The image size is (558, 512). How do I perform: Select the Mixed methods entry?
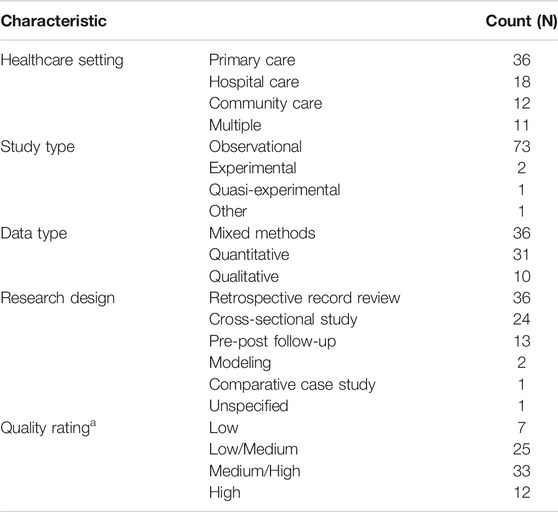pyautogui.click(x=262, y=233)
